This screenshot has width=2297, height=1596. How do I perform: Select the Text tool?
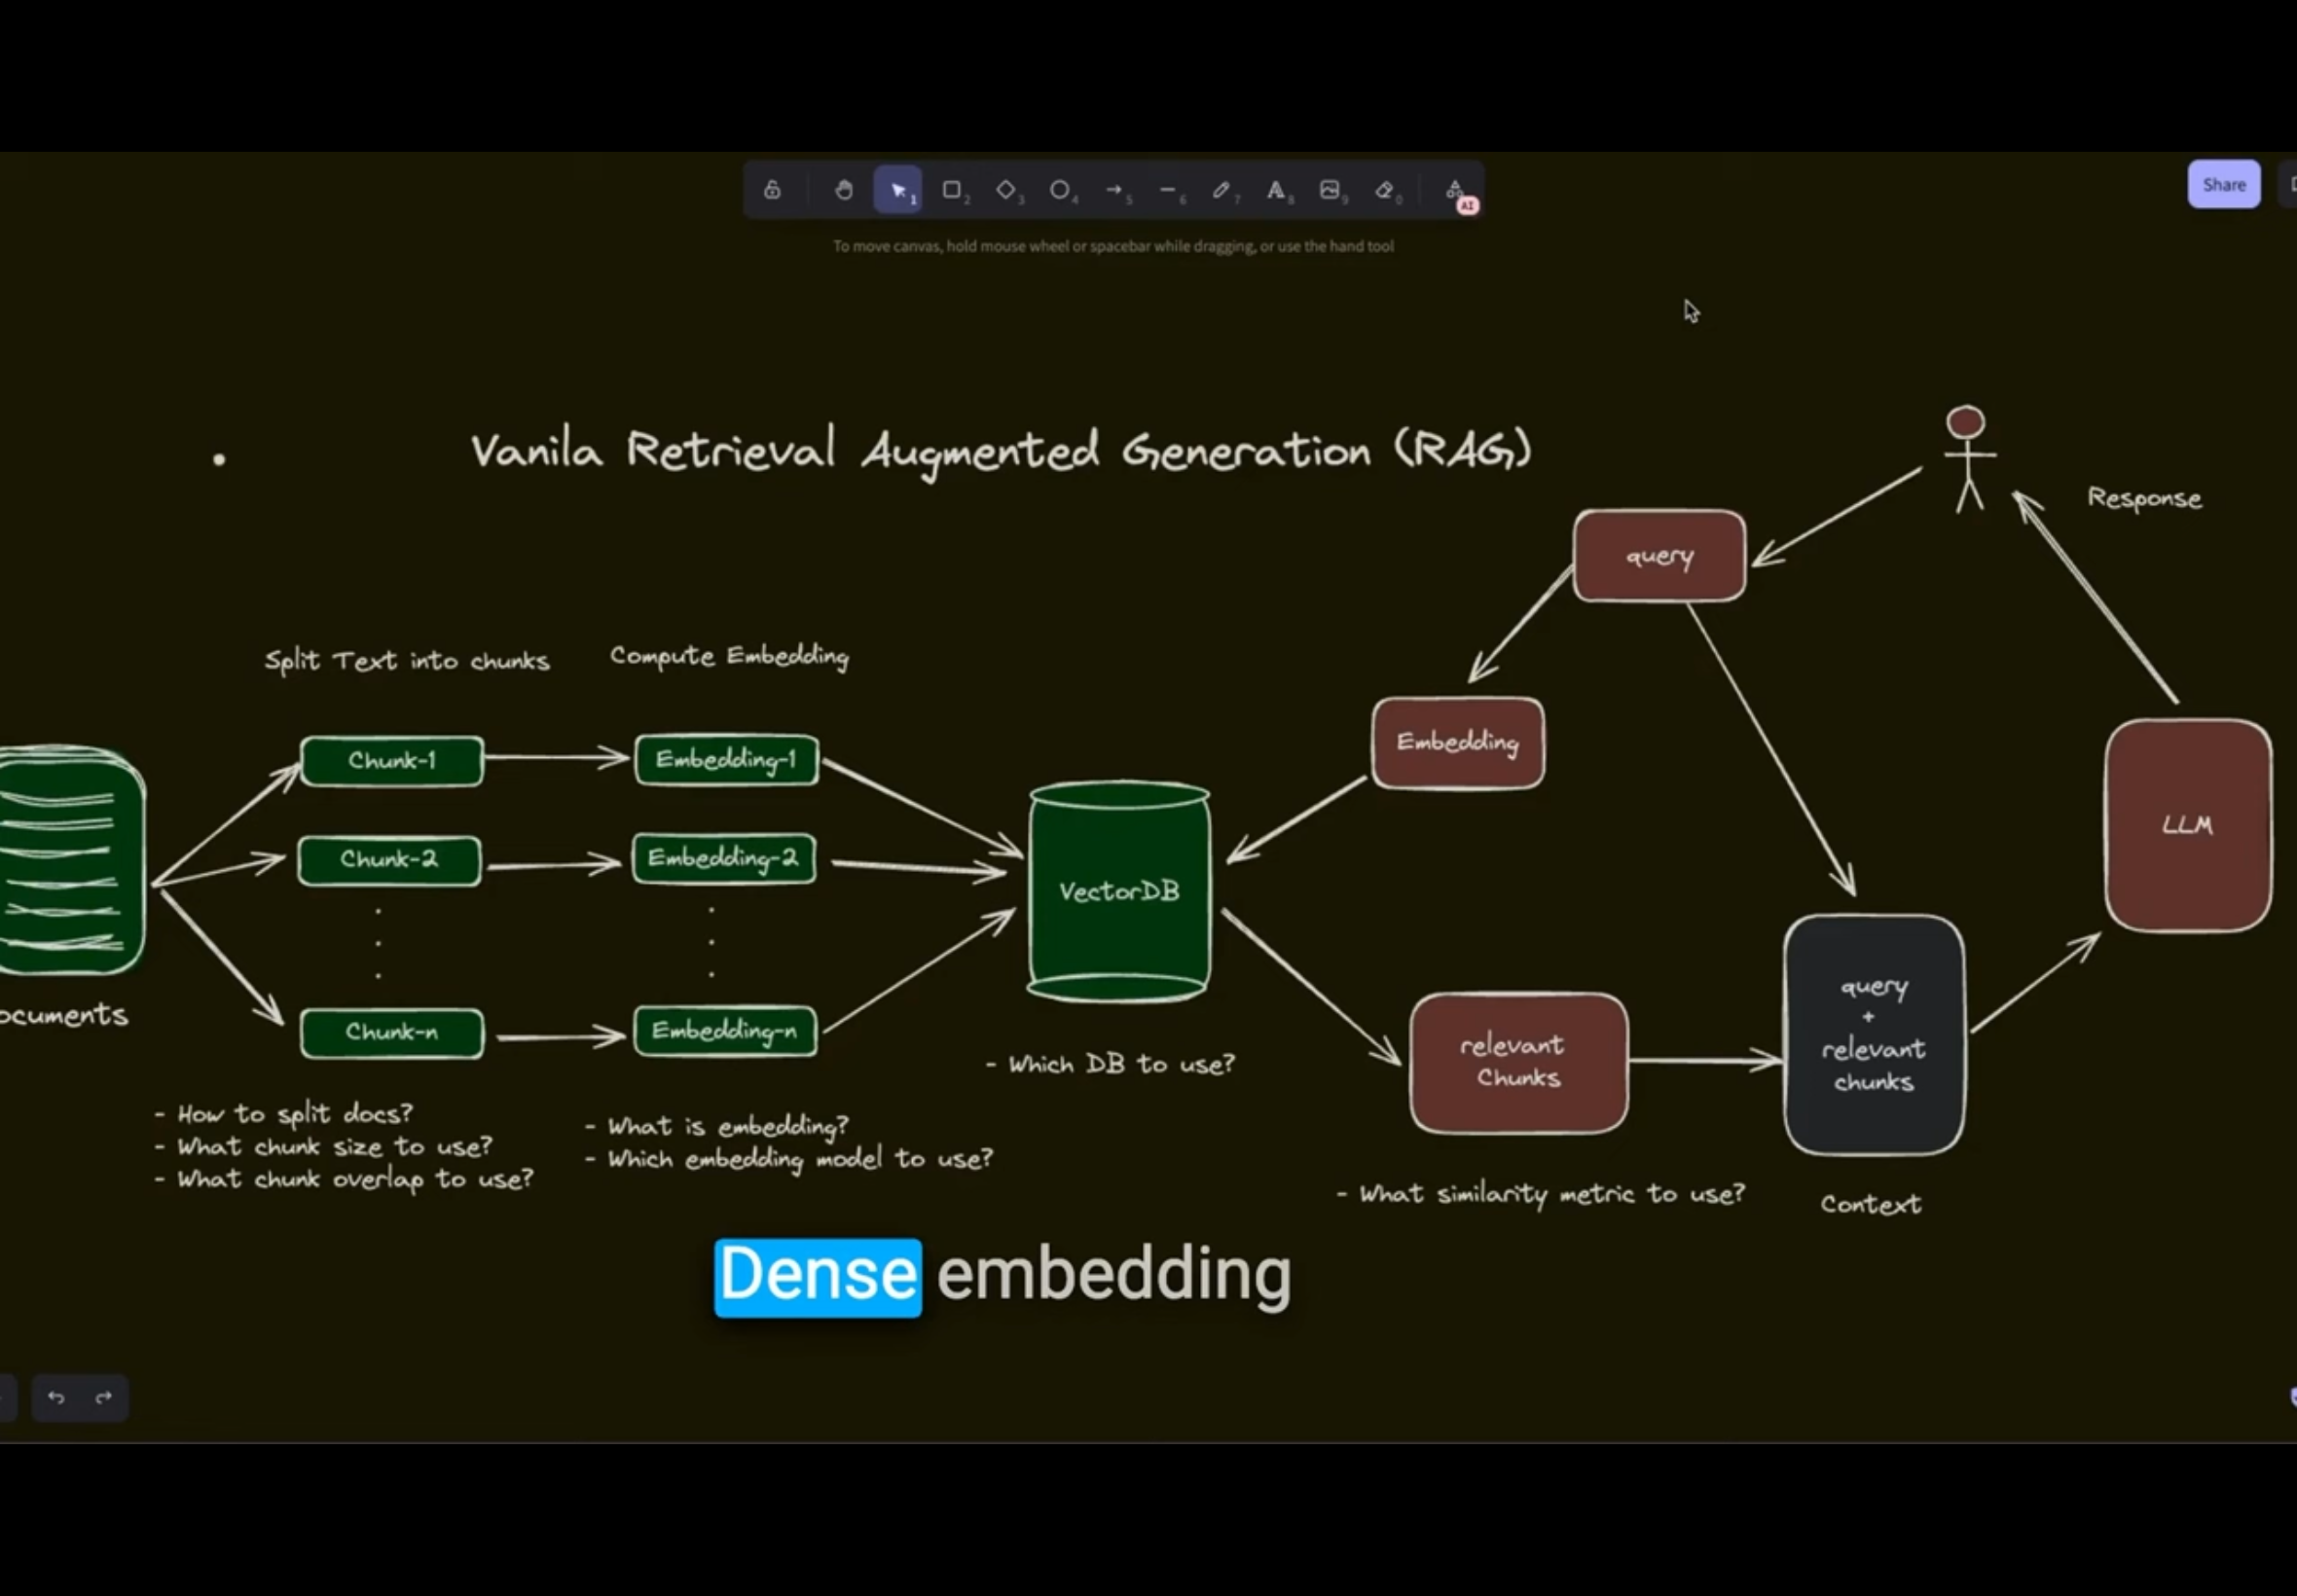coord(1276,190)
